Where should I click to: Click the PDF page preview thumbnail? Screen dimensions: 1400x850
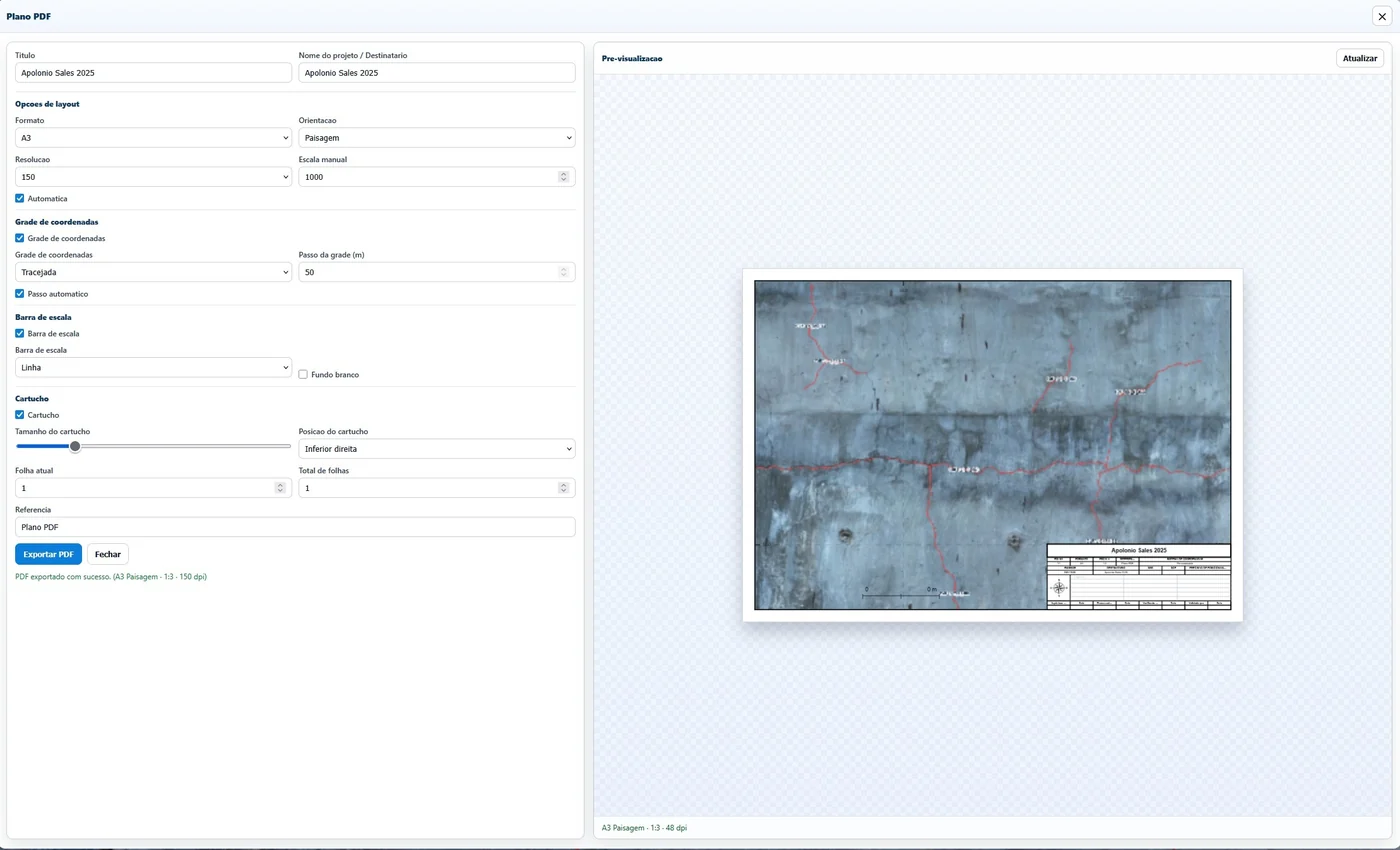992,445
